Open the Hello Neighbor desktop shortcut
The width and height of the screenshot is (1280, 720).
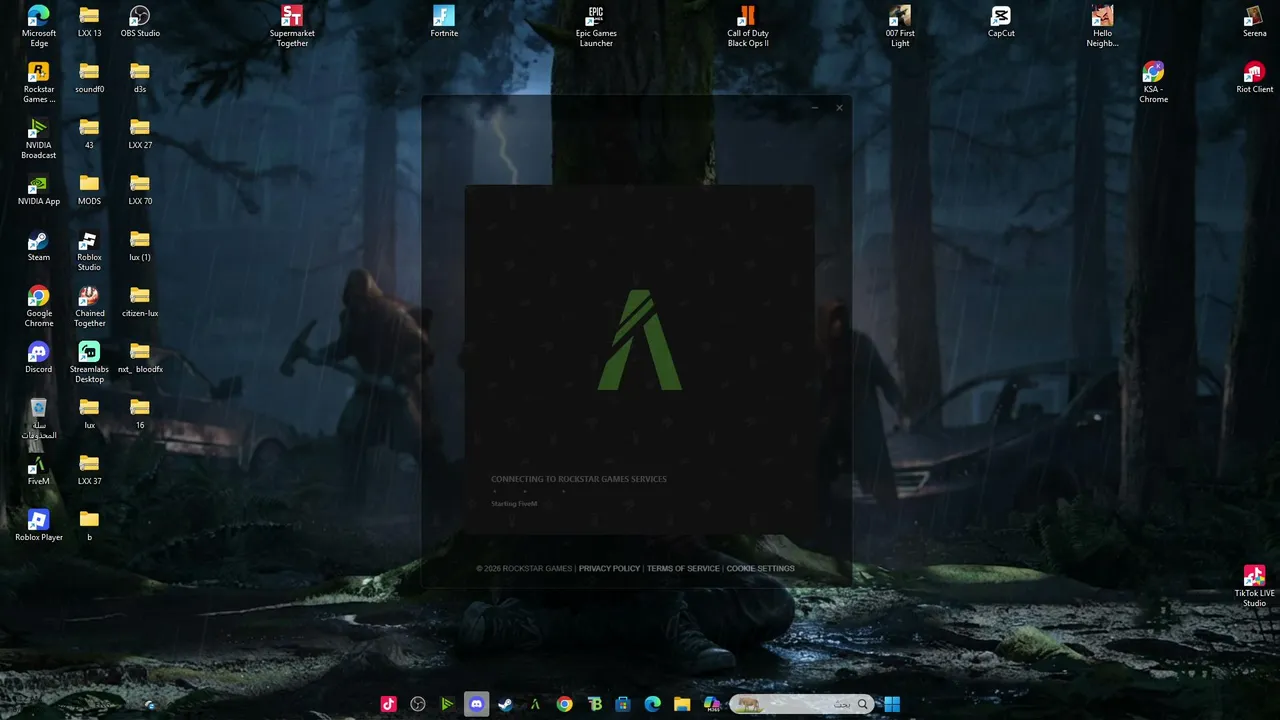(1102, 26)
